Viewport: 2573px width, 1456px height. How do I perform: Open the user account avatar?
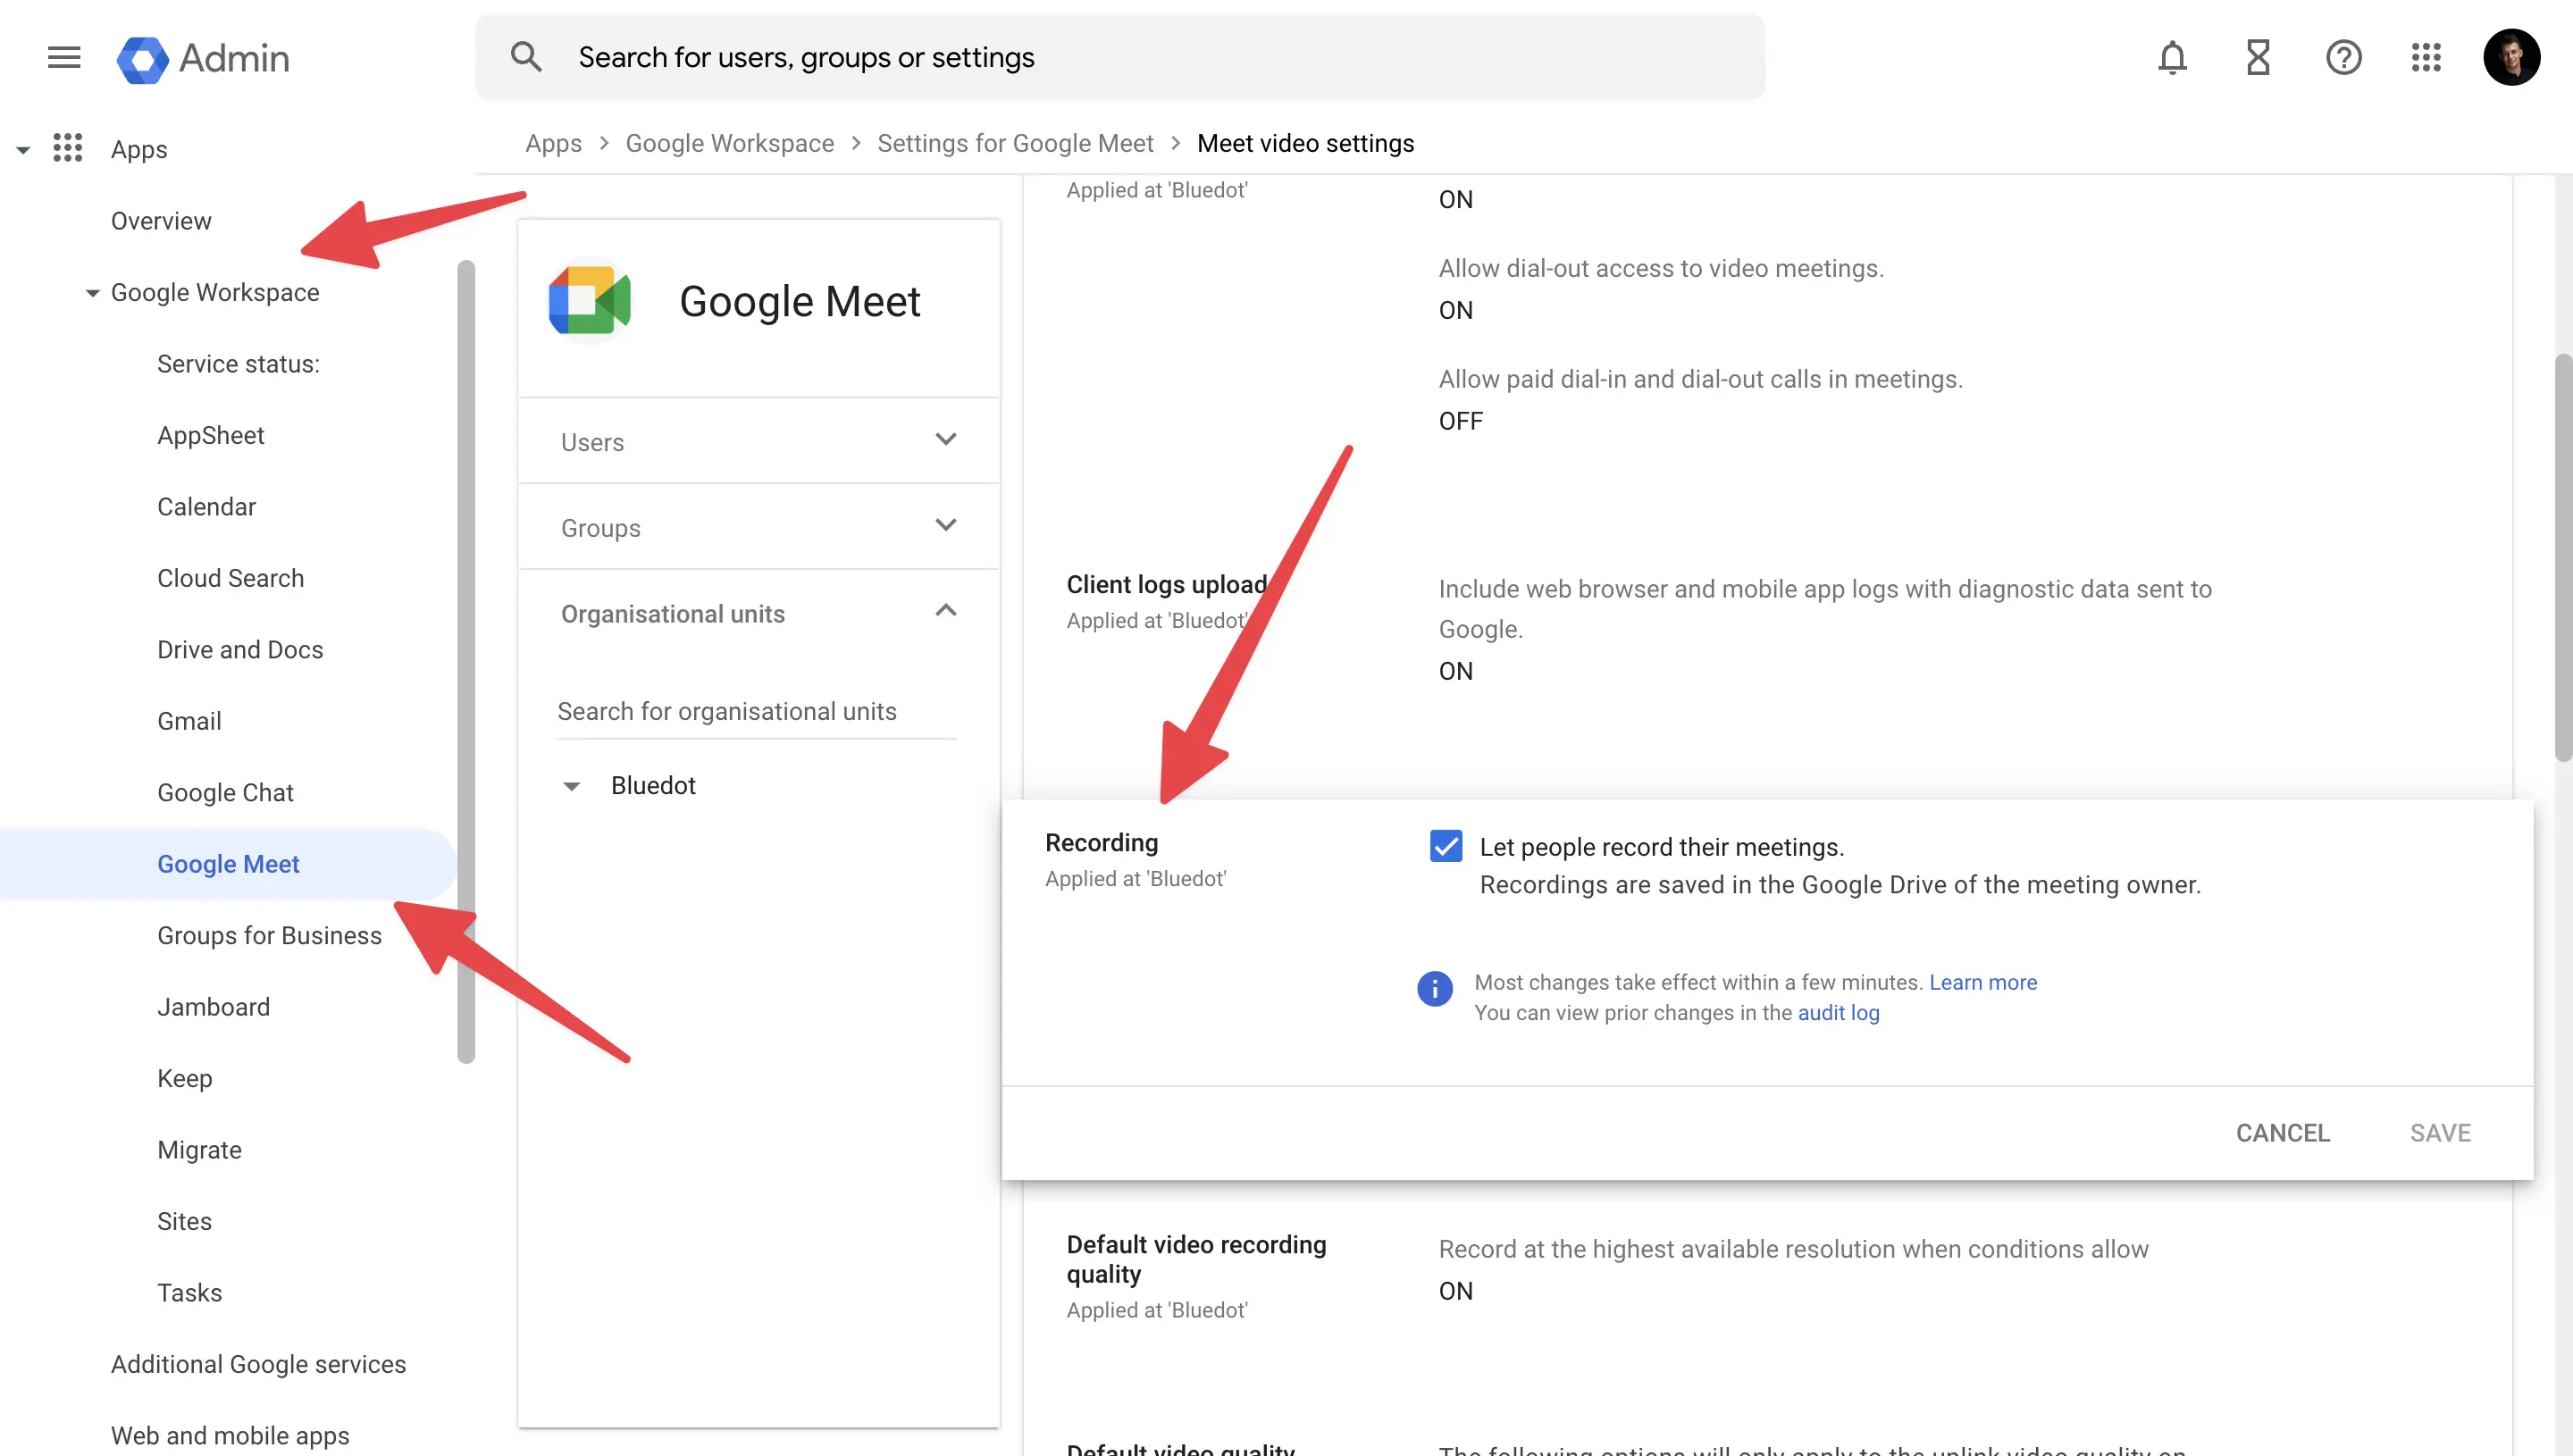(2511, 57)
